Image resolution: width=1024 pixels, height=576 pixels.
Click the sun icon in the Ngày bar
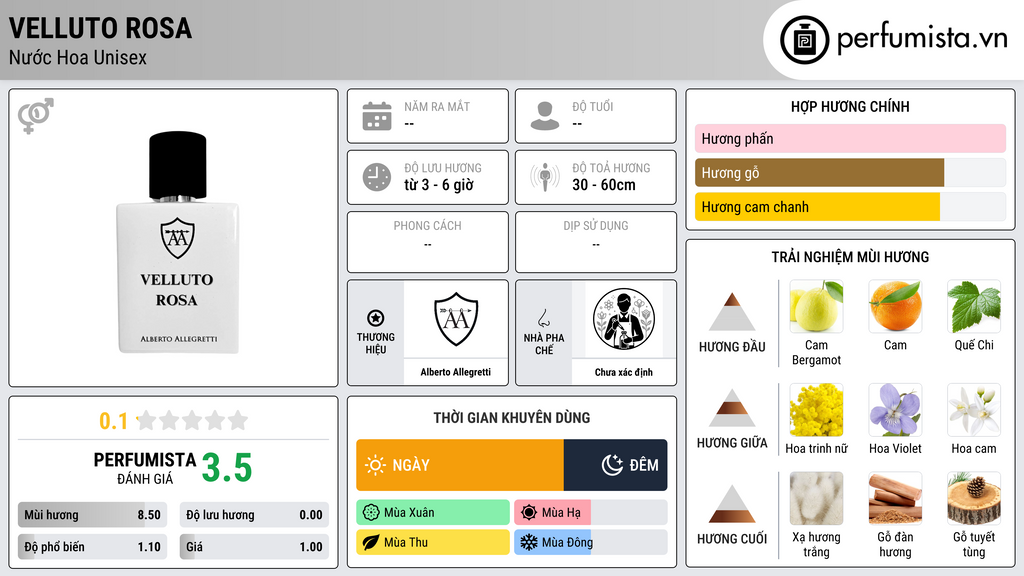tap(375, 465)
